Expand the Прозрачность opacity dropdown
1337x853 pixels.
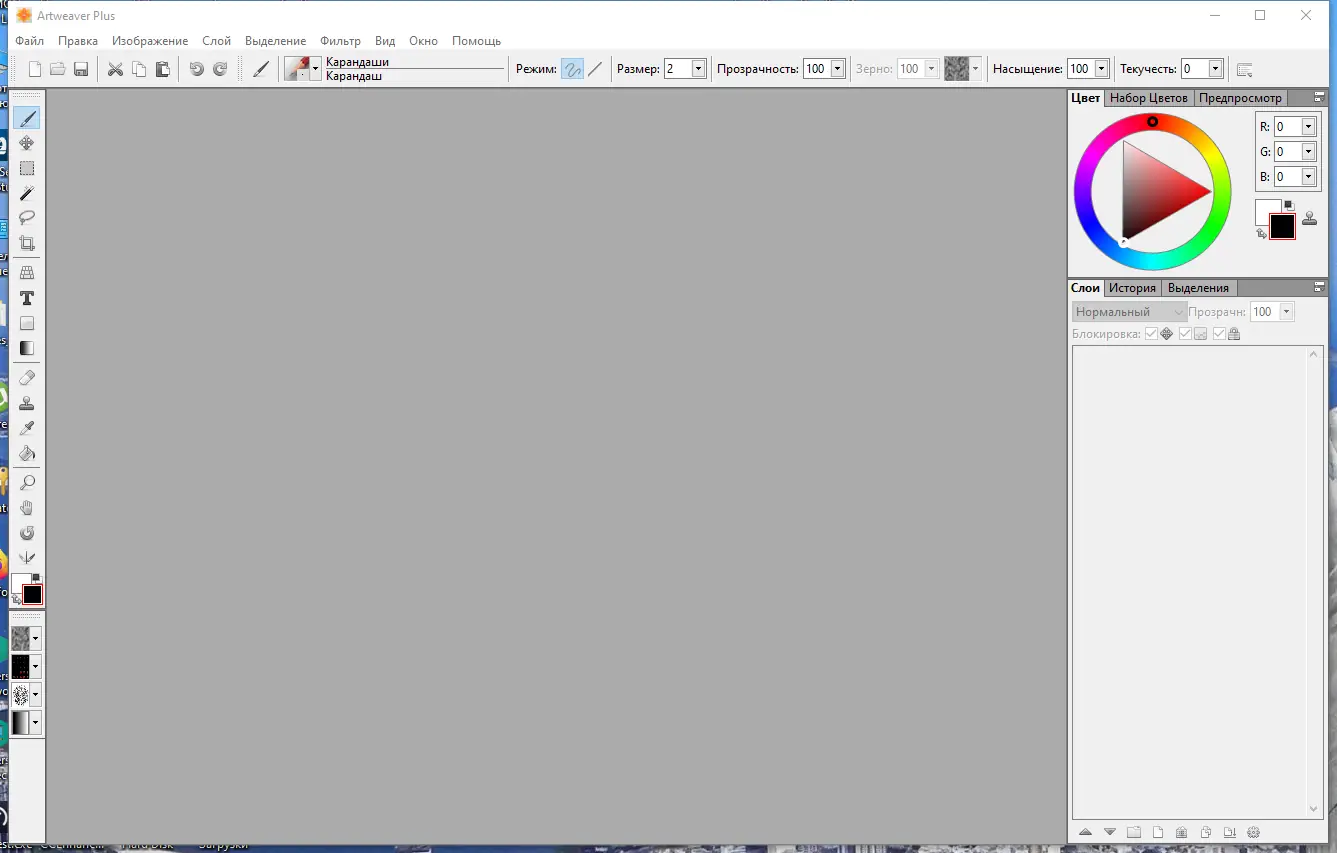click(835, 68)
